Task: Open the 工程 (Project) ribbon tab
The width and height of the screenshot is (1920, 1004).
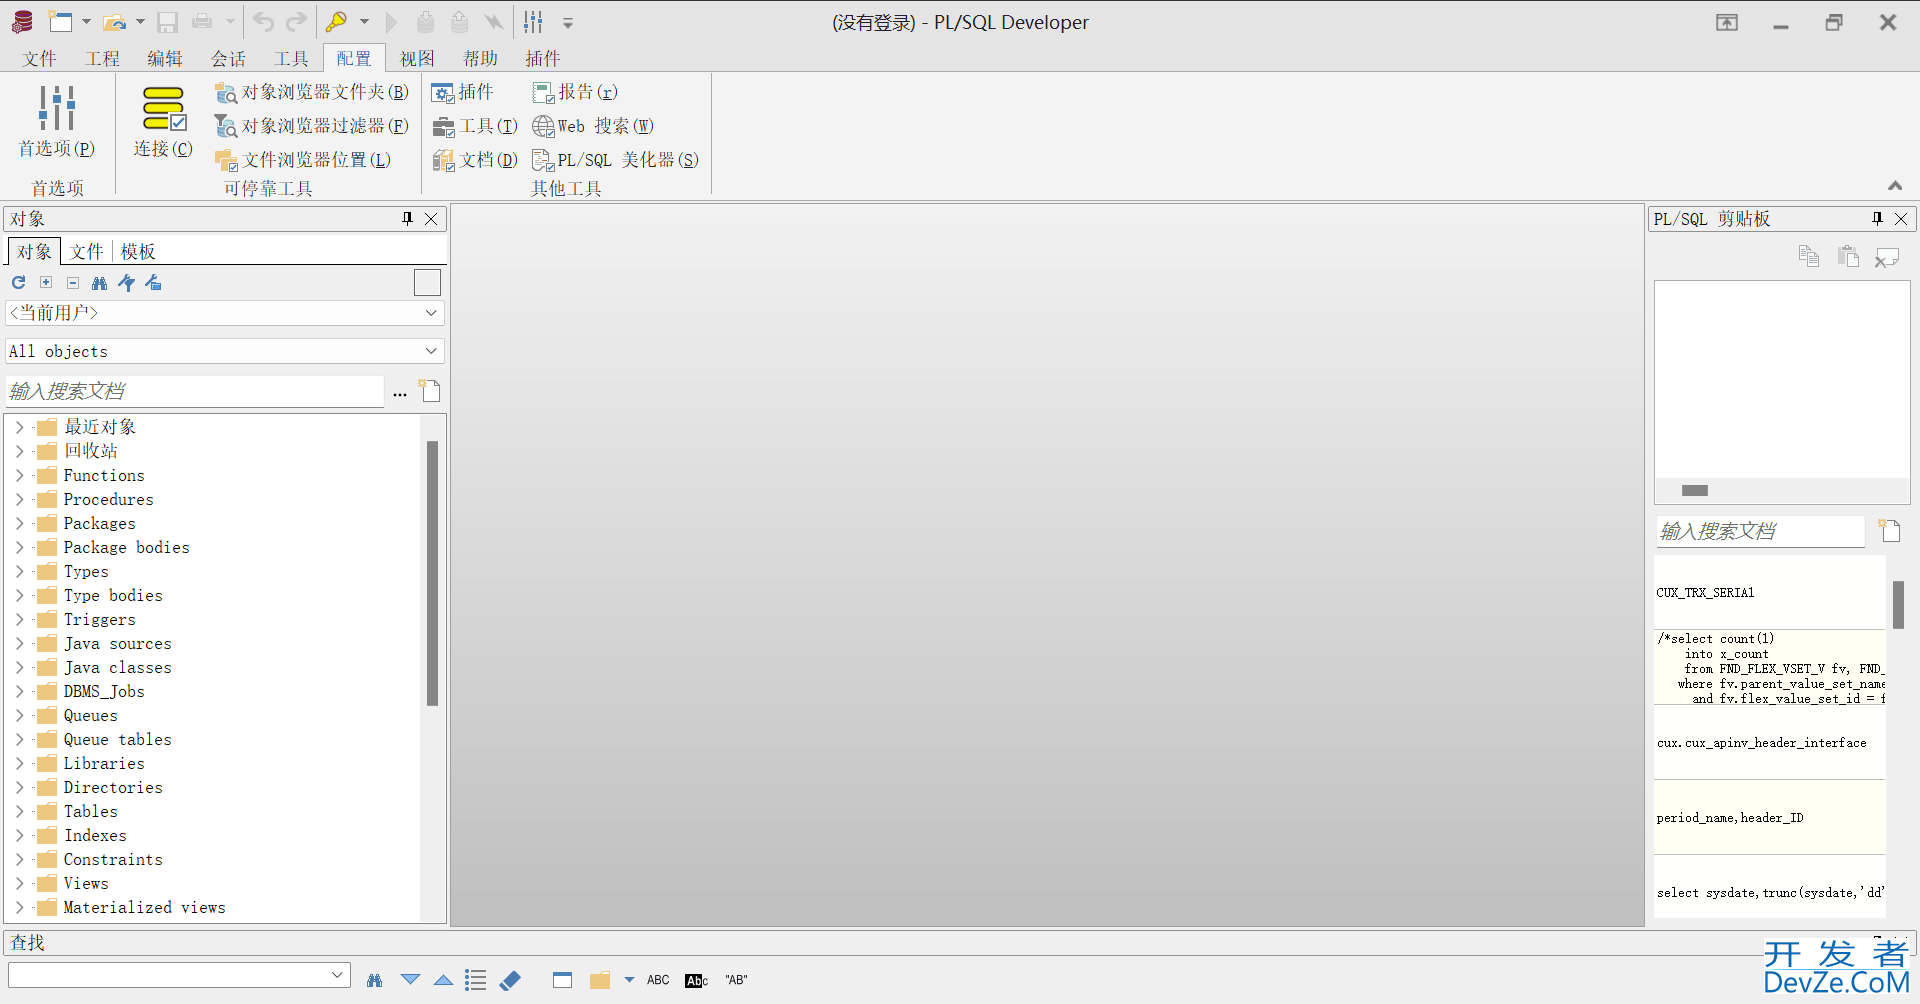Action: coord(102,59)
